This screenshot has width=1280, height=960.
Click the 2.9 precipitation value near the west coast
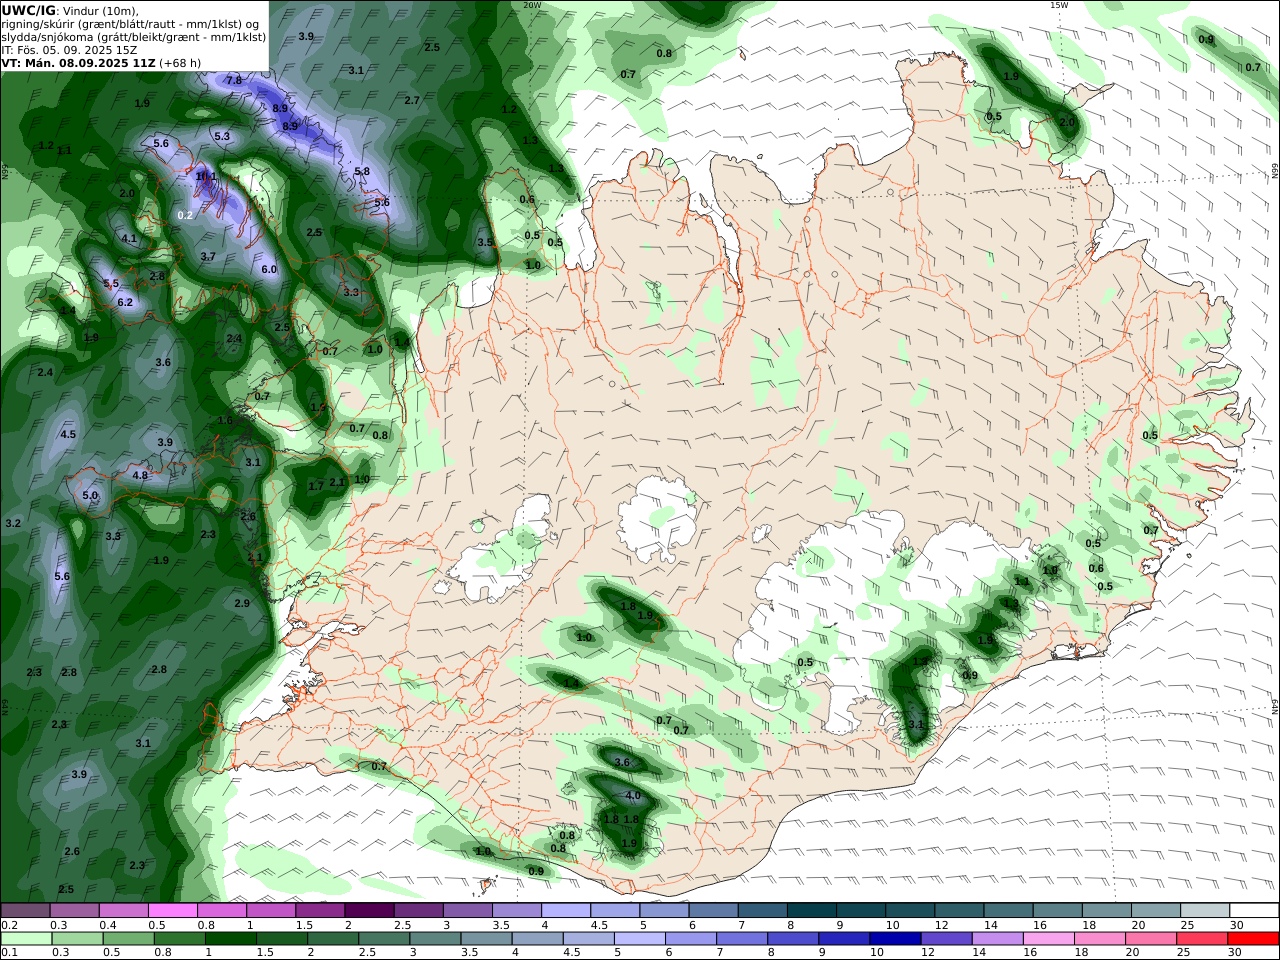click(x=242, y=604)
